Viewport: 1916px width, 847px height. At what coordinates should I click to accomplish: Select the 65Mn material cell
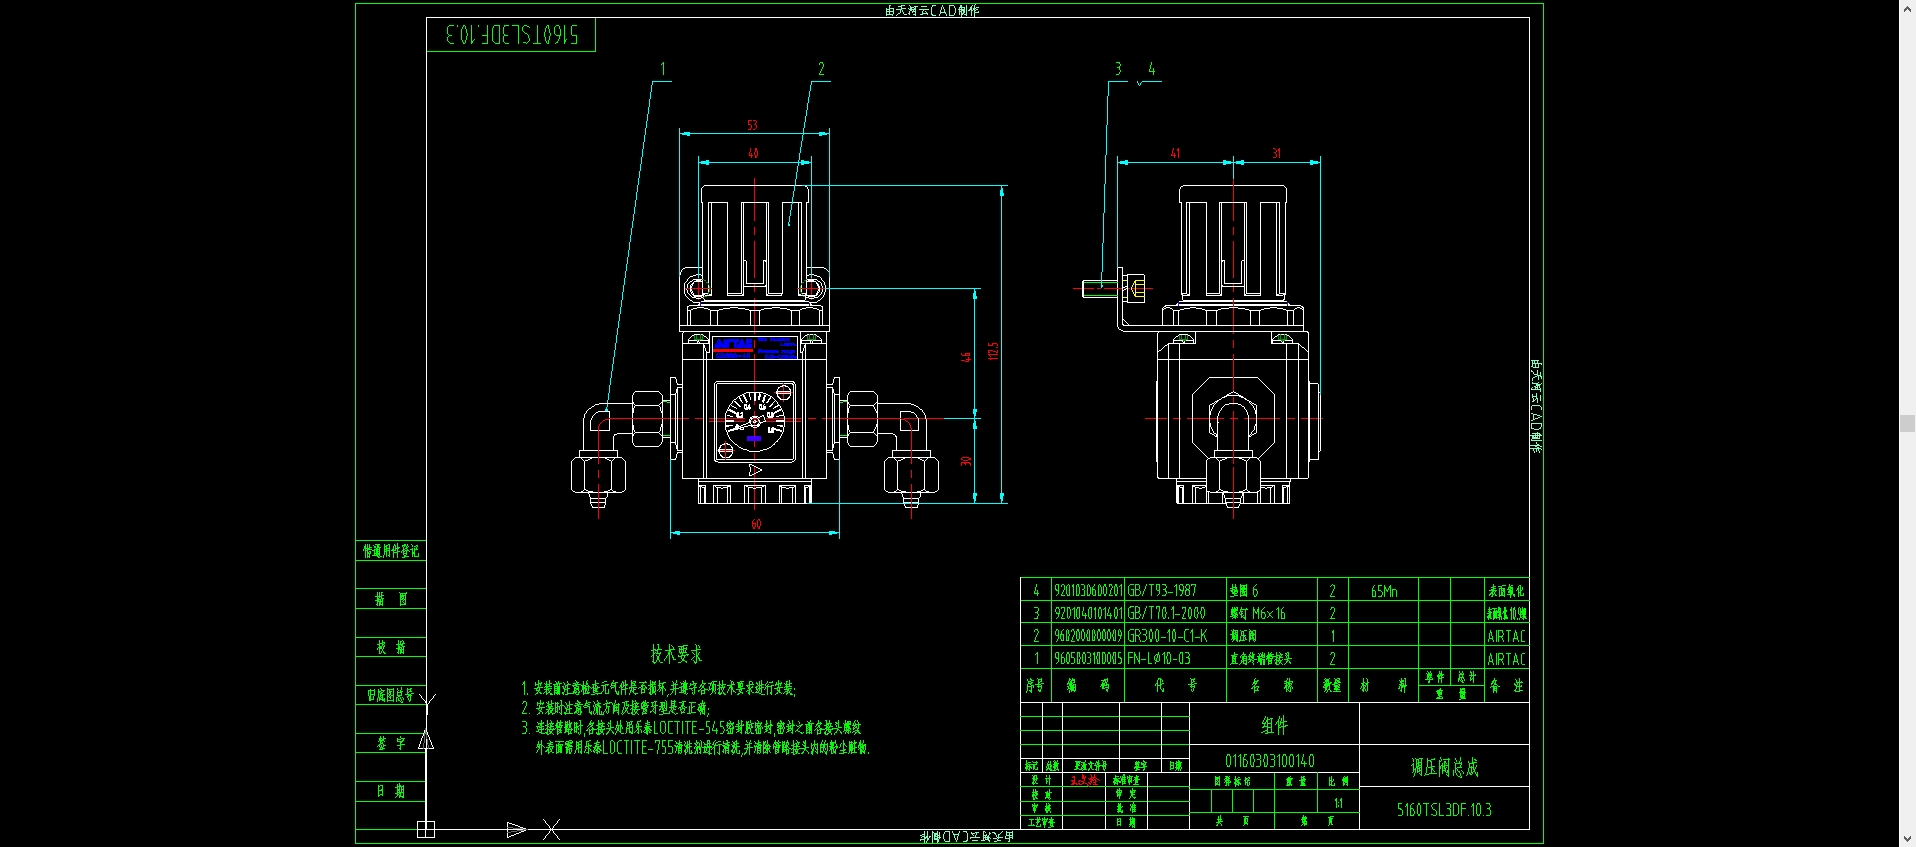tap(1384, 591)
